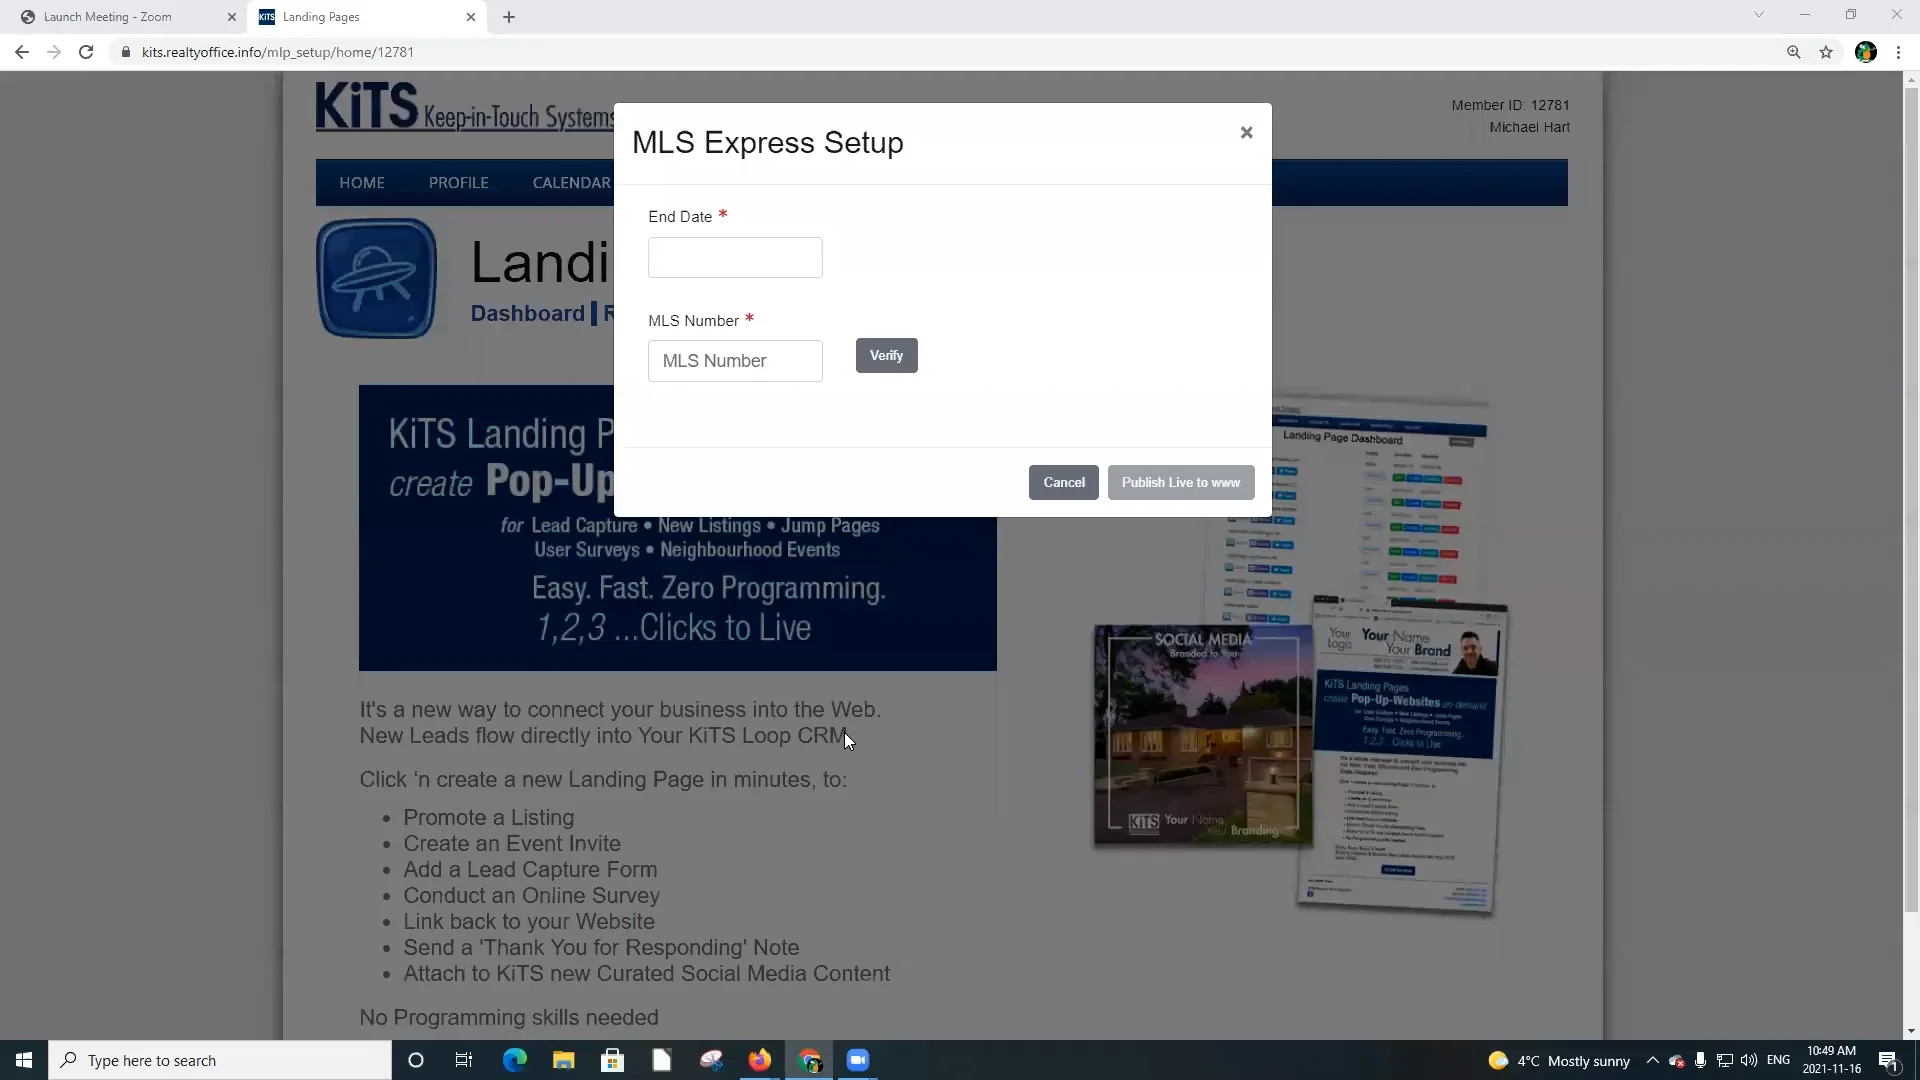Launch Microsoft Edge from the taskbar
Viewport: 1920px width, 1080px height.
(515, 1060)
